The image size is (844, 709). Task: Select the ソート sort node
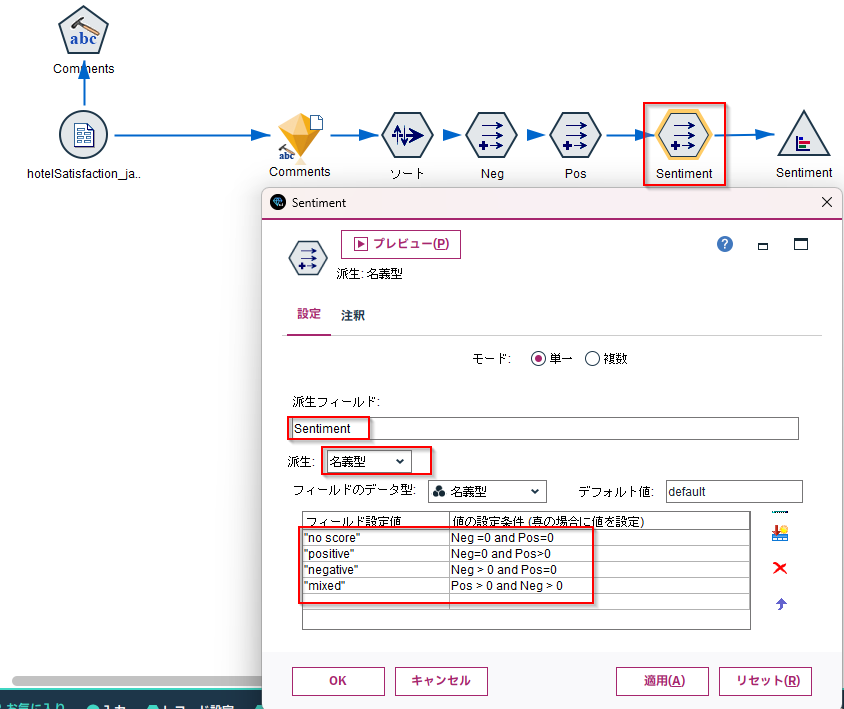407,135
